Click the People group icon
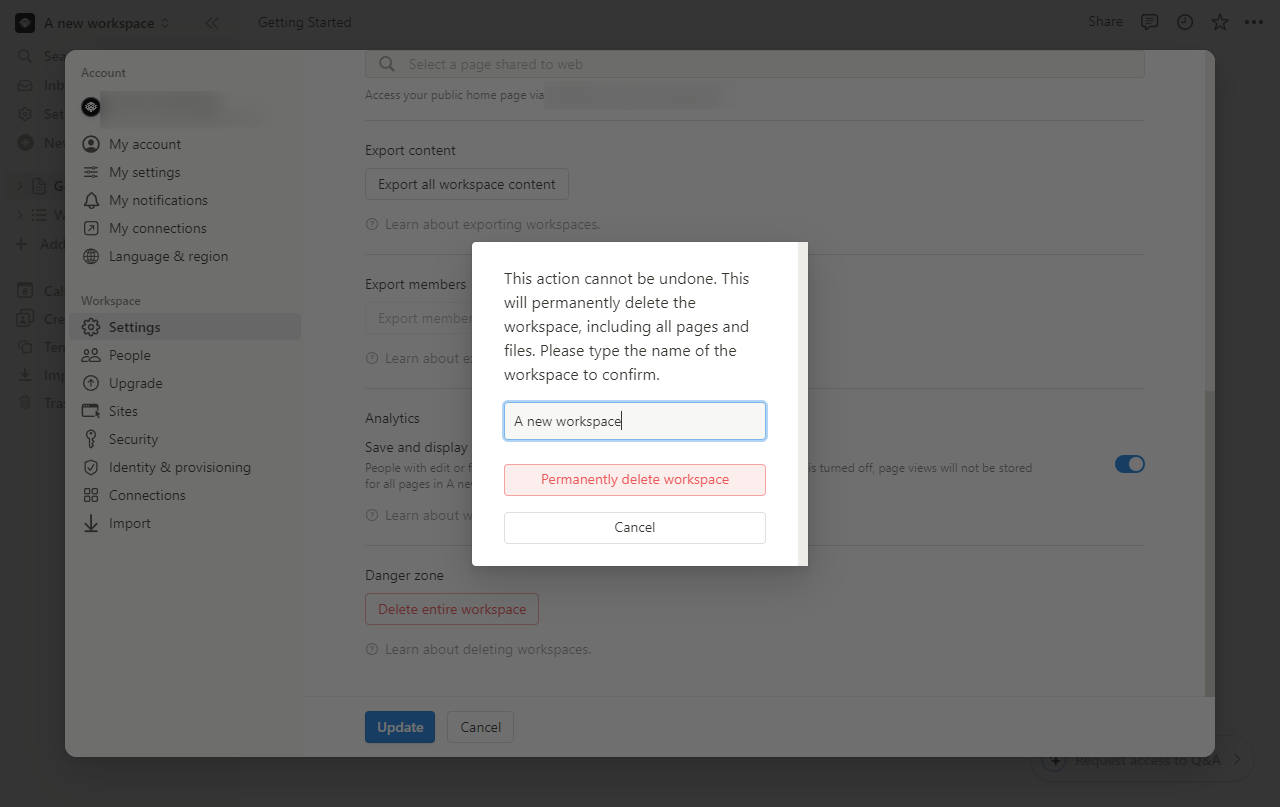1280x807 pixels. pyautogui.click(x=91, y=355)
